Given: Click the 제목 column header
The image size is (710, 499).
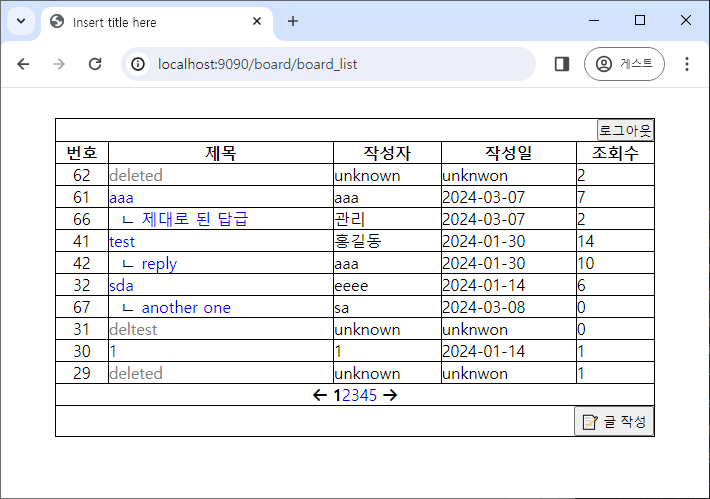Looking at the screenshot, I should click(221, 153).
